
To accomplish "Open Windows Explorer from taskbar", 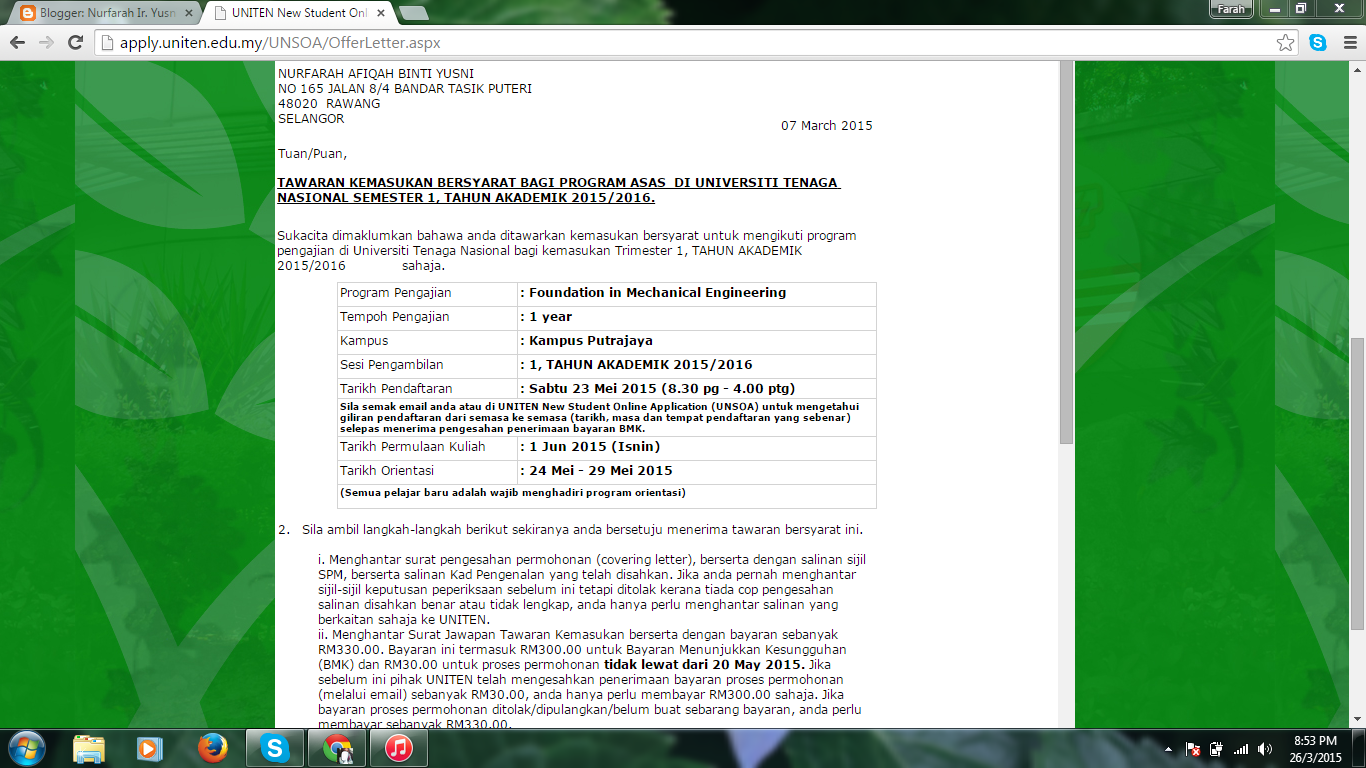I will (x=88, y=748).
